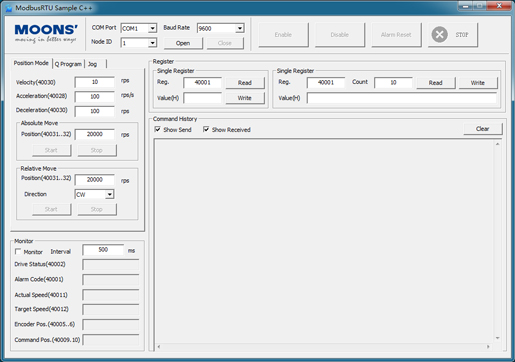The image size is (515, 362).
Task: Click the Actual Speed(40011) field
Action: pos(111,295)
